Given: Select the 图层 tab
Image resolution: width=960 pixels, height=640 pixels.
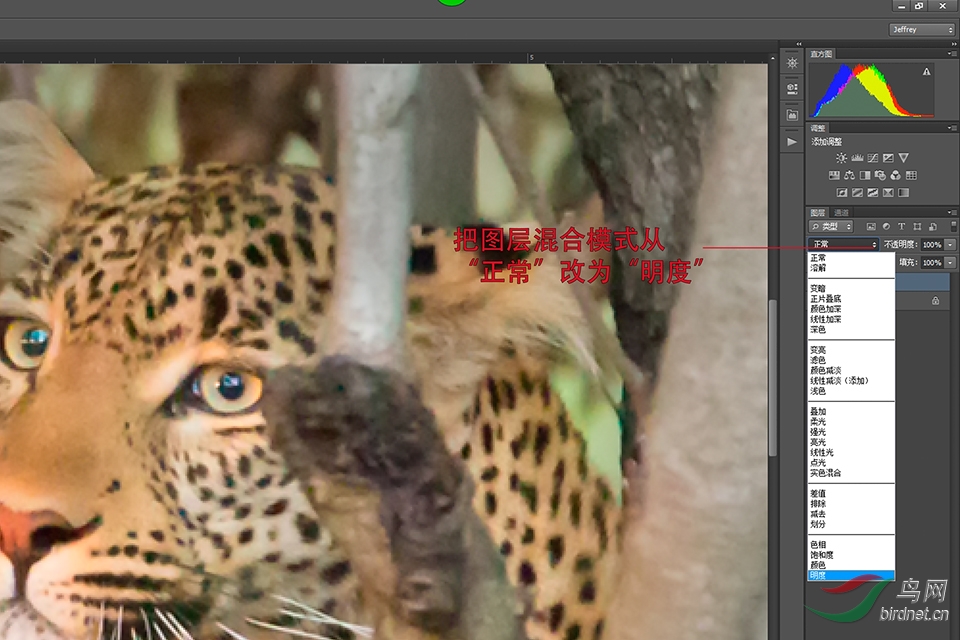Looking at the screenshot, I should tap(818, 213).
